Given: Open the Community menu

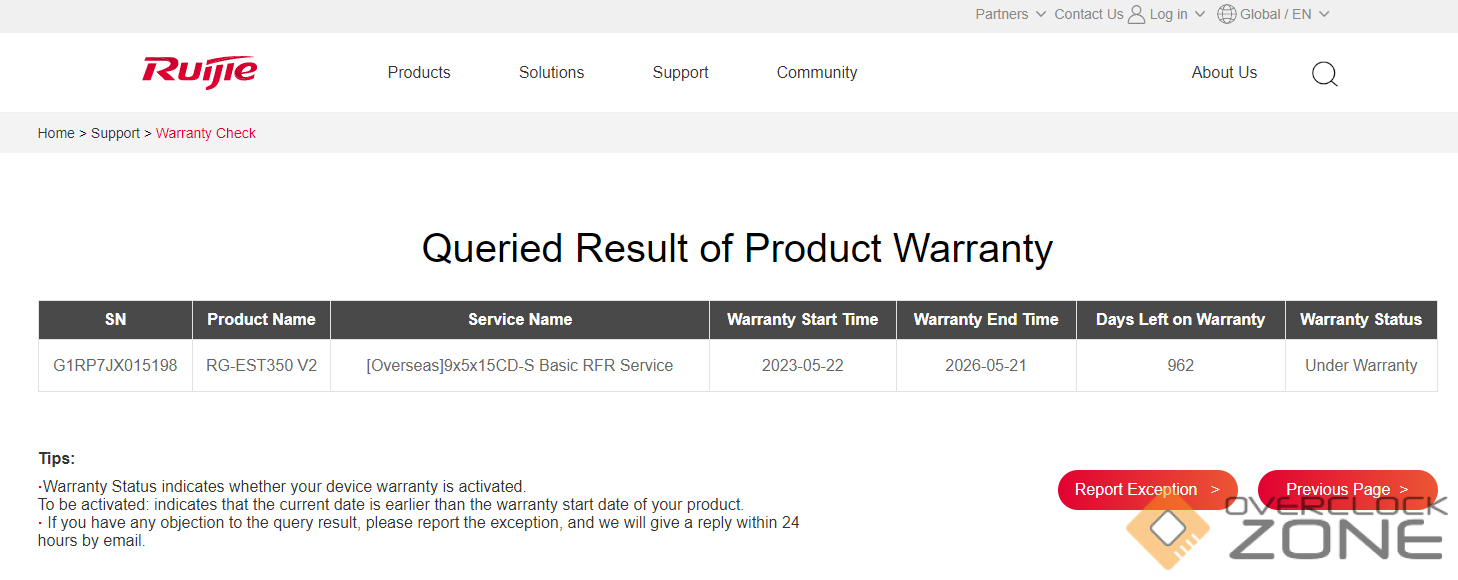Looking at the screenshot, I should (x=817, y=72).
